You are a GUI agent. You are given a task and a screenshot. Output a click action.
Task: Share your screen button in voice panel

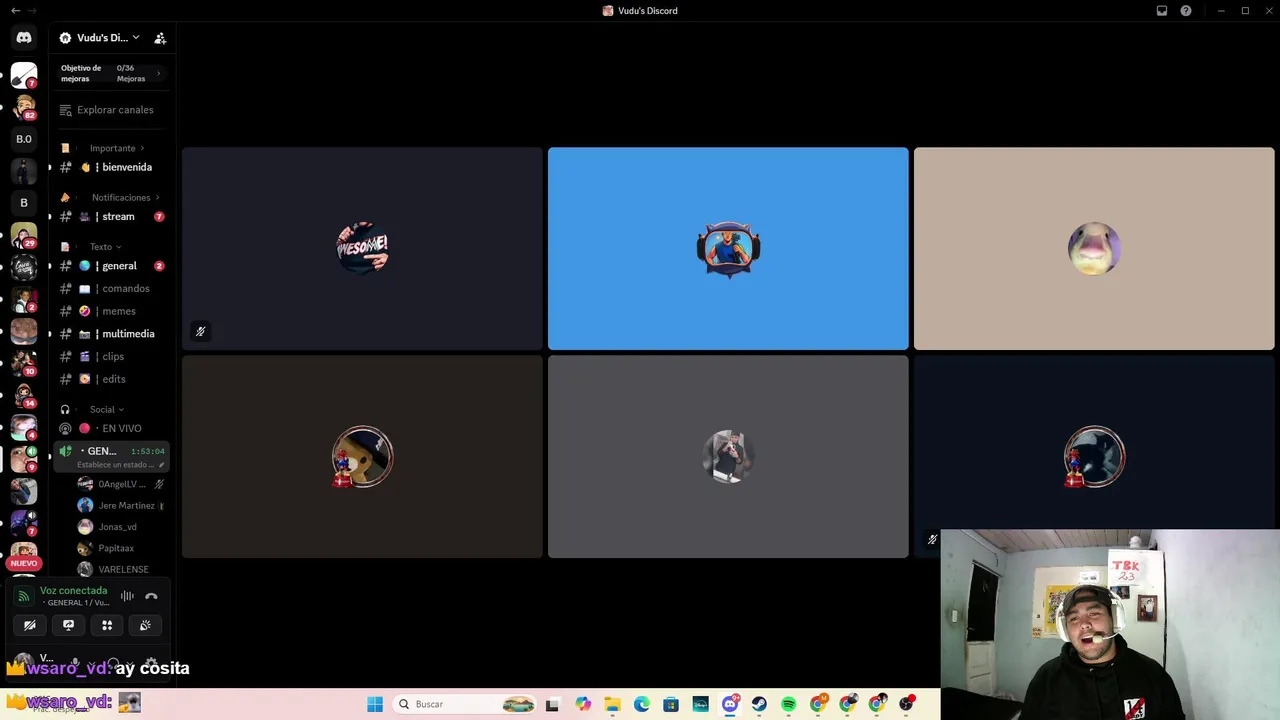click(x=68, y=625)
